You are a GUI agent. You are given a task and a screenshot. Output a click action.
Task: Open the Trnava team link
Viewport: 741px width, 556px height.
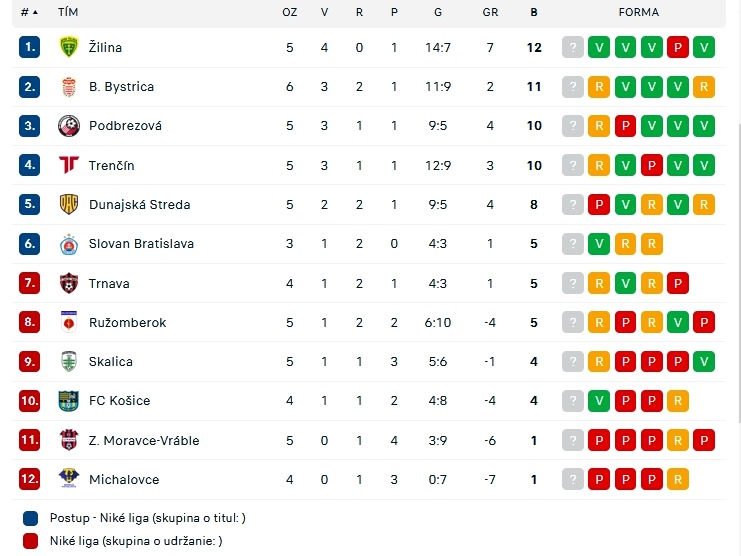click(109, 283)
